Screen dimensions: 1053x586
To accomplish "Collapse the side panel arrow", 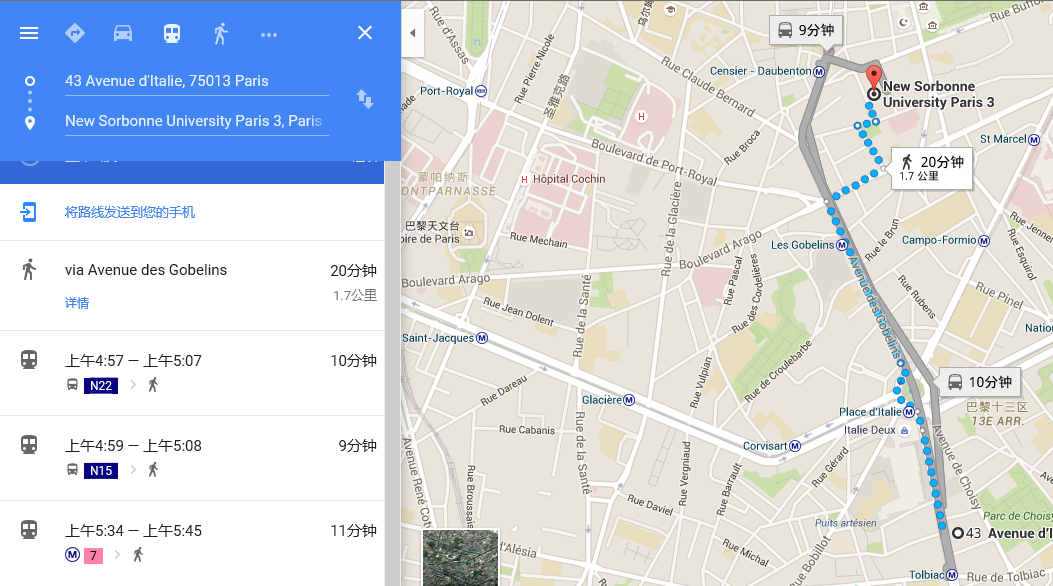I will [412, 33].
